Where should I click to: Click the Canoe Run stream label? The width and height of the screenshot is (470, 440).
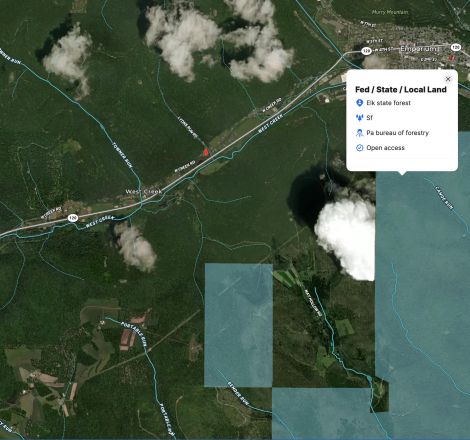(444, 197)
